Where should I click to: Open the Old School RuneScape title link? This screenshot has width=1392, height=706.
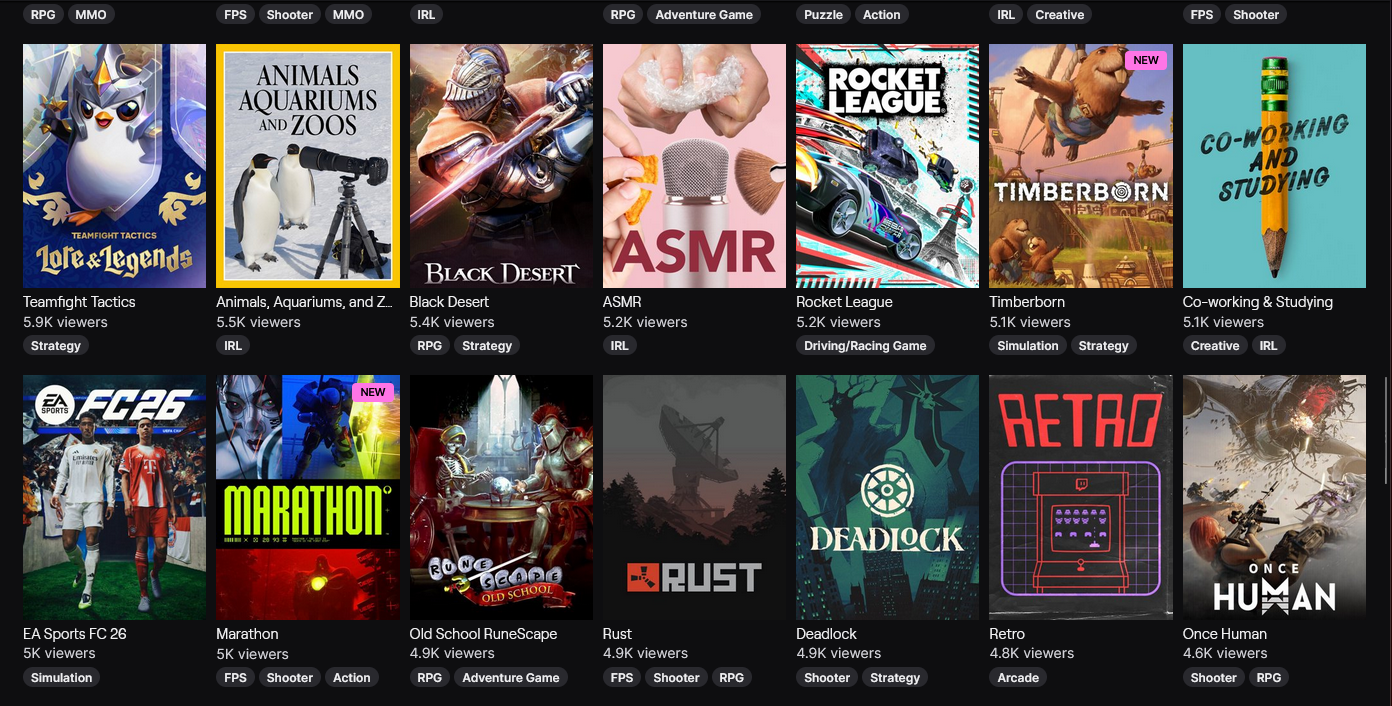(483, 634)
